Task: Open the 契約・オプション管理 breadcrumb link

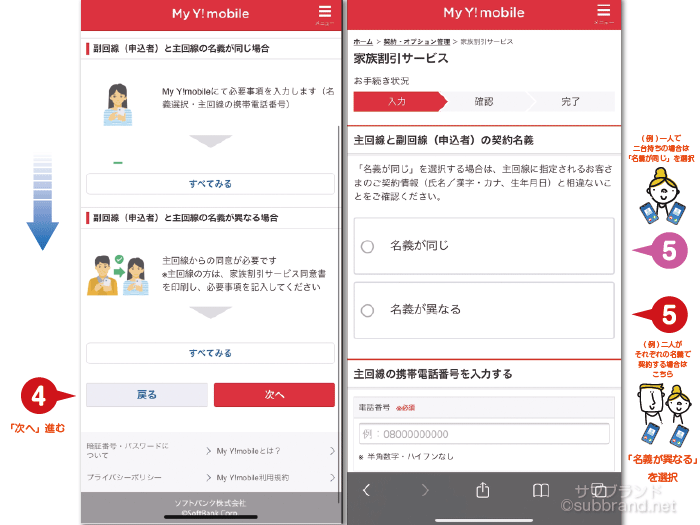Action: [417, 42]
